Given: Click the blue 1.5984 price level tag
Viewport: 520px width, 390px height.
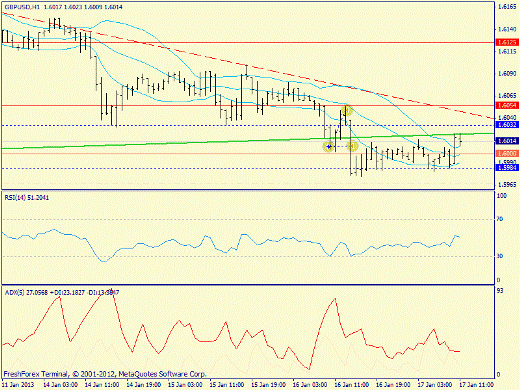Looking at the screenshot, I should [507, 167].
